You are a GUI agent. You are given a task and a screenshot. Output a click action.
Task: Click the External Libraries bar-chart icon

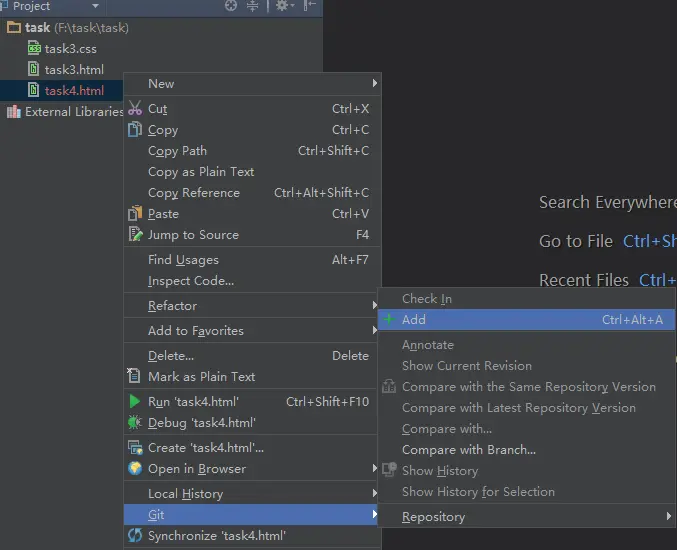14,112
